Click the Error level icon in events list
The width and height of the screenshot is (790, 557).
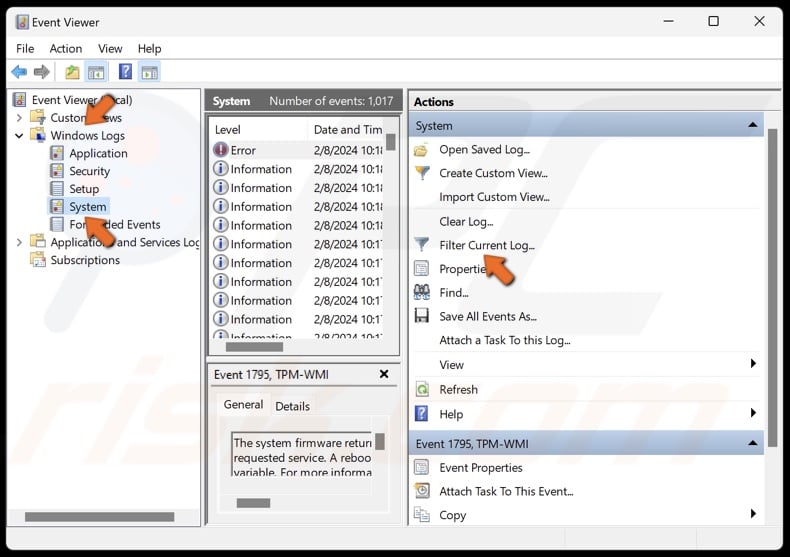tap(220, 150)
